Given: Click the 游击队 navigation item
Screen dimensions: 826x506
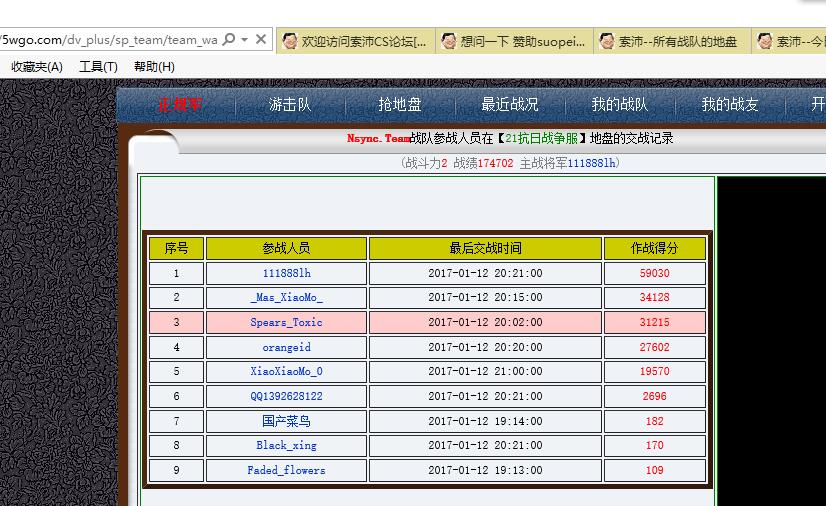Looking at the screenshot, I should point(290,105).
